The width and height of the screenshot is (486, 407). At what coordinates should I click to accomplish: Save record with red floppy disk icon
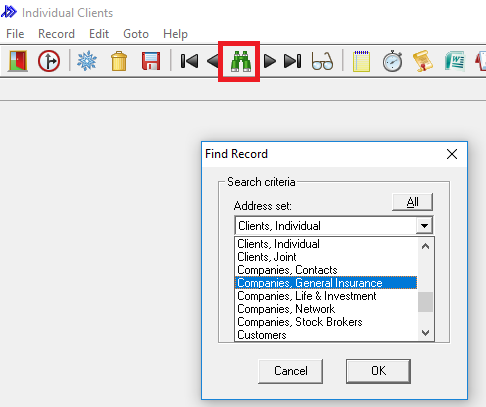pos(151,61)
